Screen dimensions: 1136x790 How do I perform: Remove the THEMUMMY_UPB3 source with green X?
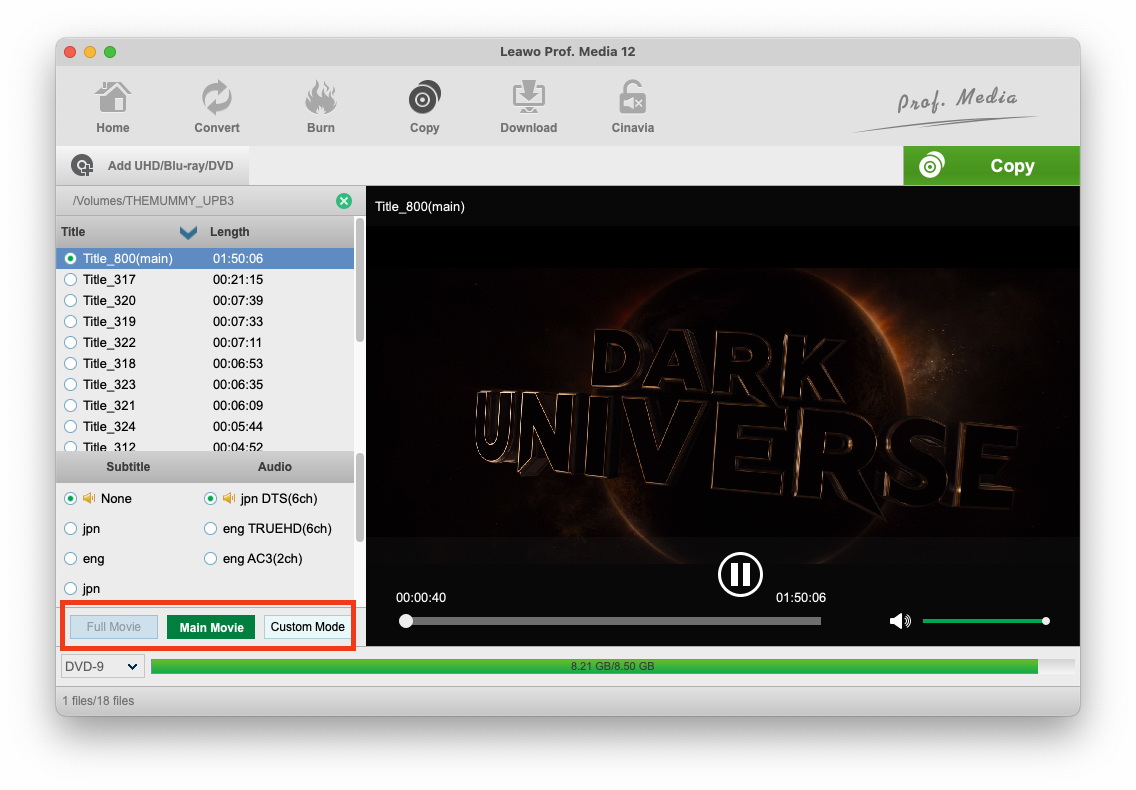(x=344, y=201)
